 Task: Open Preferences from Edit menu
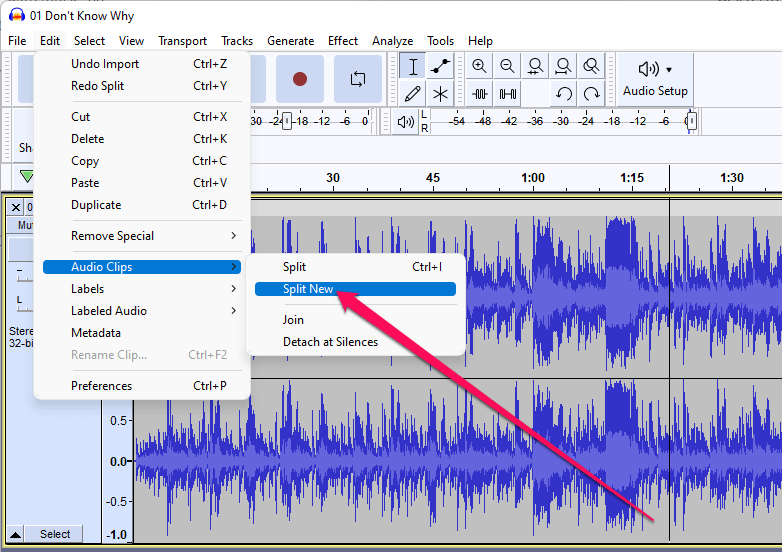[142, 385]
